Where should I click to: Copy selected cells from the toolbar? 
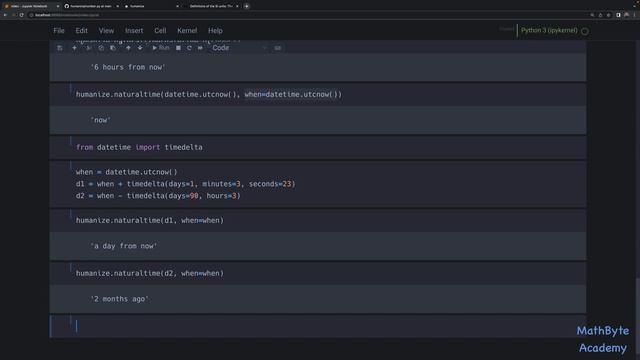(101, 48)
